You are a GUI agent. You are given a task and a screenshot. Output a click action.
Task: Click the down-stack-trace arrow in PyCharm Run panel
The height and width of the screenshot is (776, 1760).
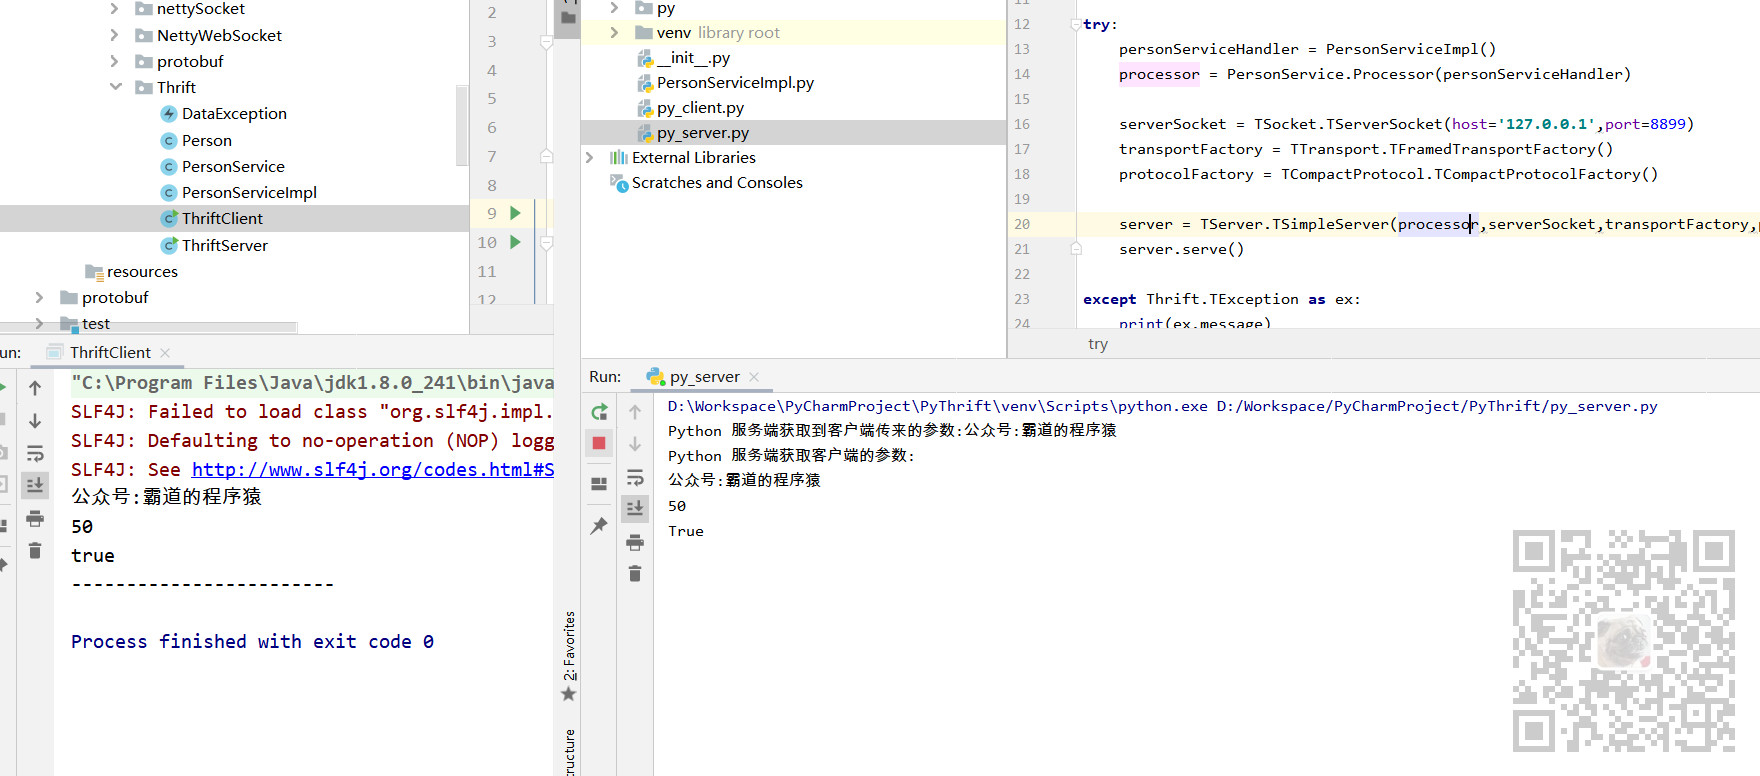tap(635, 444)
